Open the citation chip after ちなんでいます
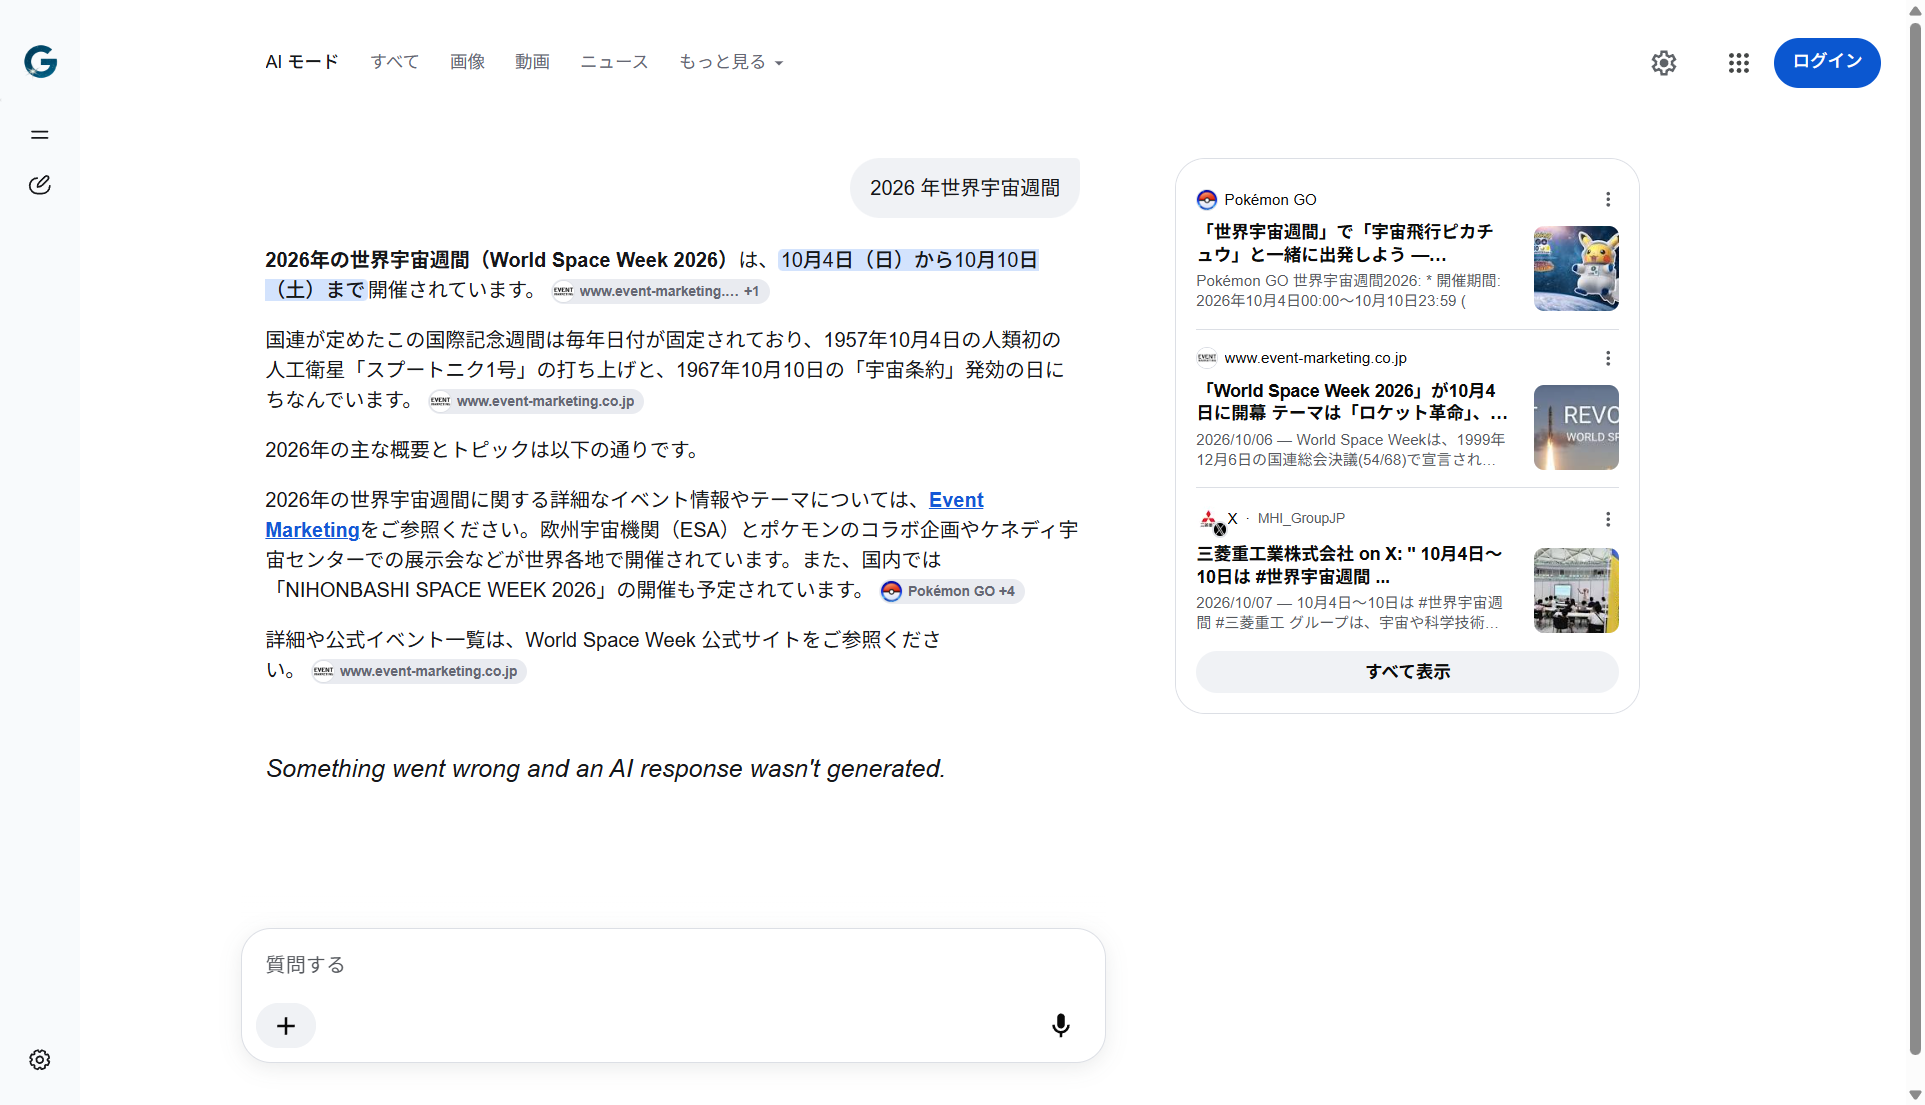Viewport: 1925px width, 1105px height. pos(535,401)
